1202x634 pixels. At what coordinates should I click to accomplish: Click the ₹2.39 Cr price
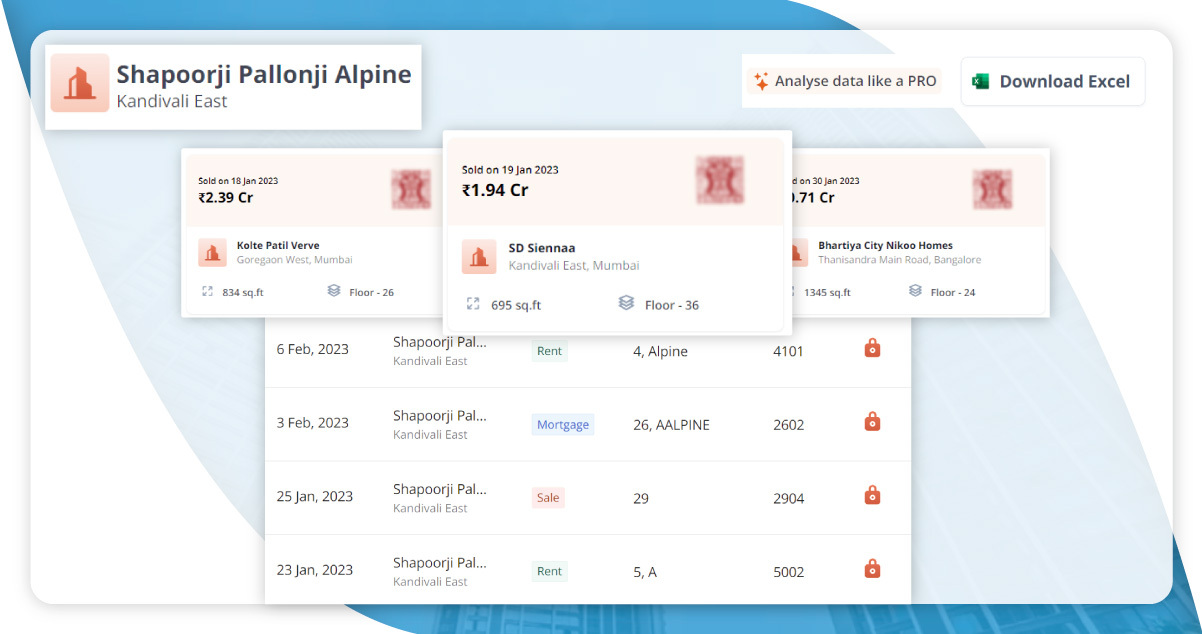(x=226, y=197)
